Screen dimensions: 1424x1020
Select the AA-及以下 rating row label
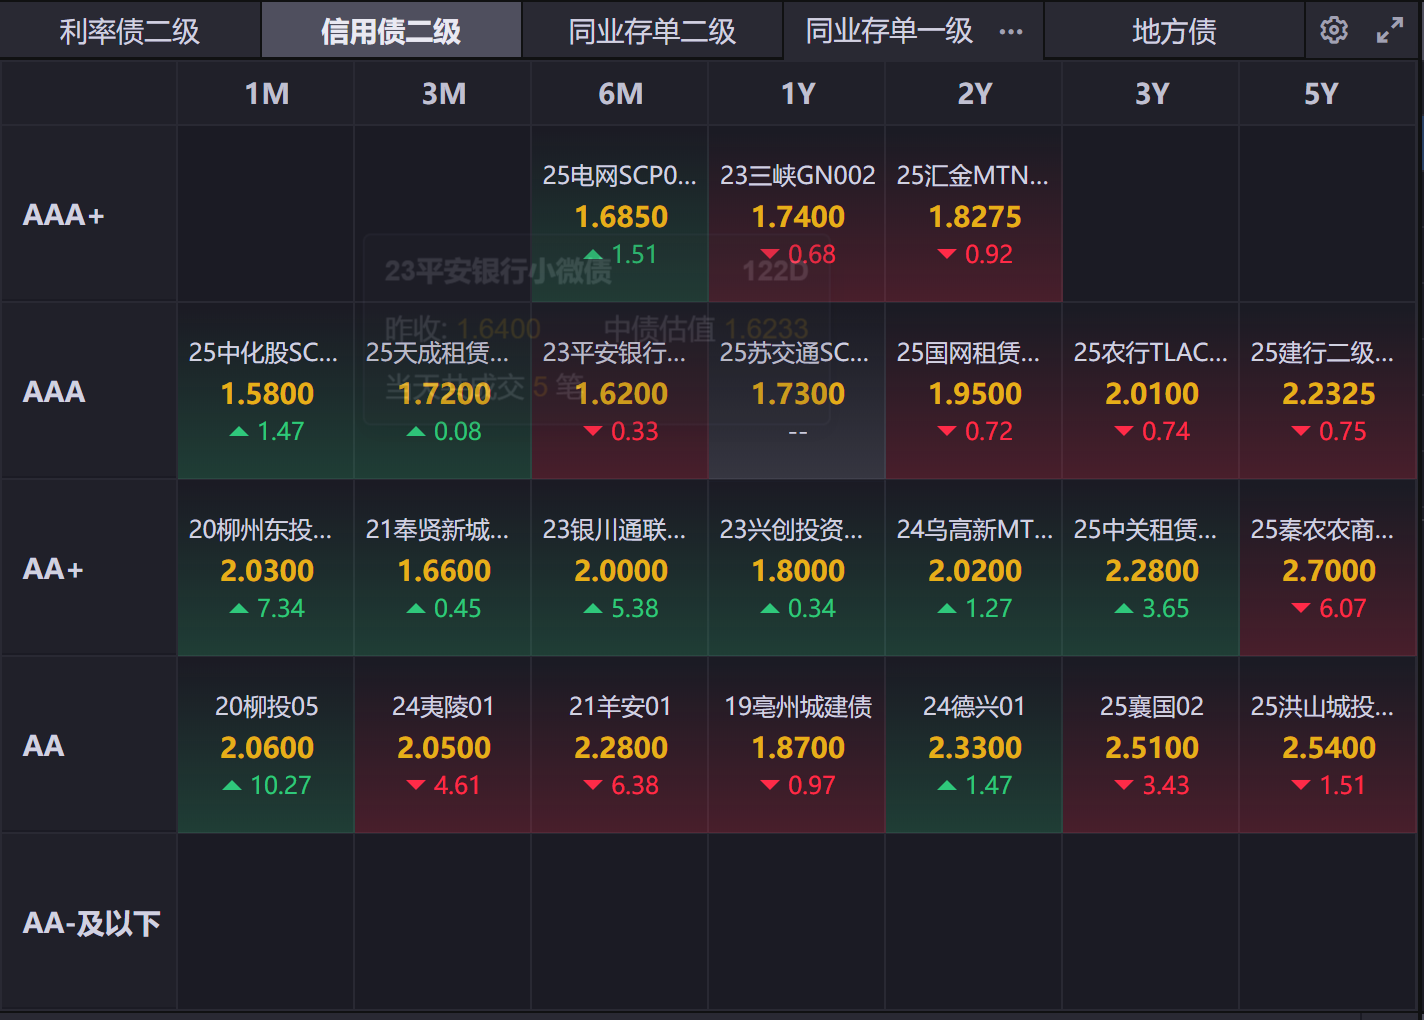91,923
